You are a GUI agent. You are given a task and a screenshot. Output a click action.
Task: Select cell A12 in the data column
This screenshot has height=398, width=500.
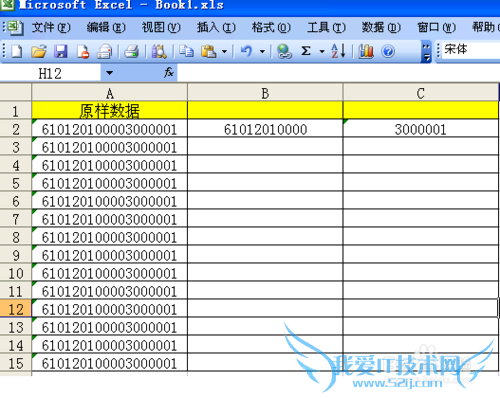(x=110, y=309)
